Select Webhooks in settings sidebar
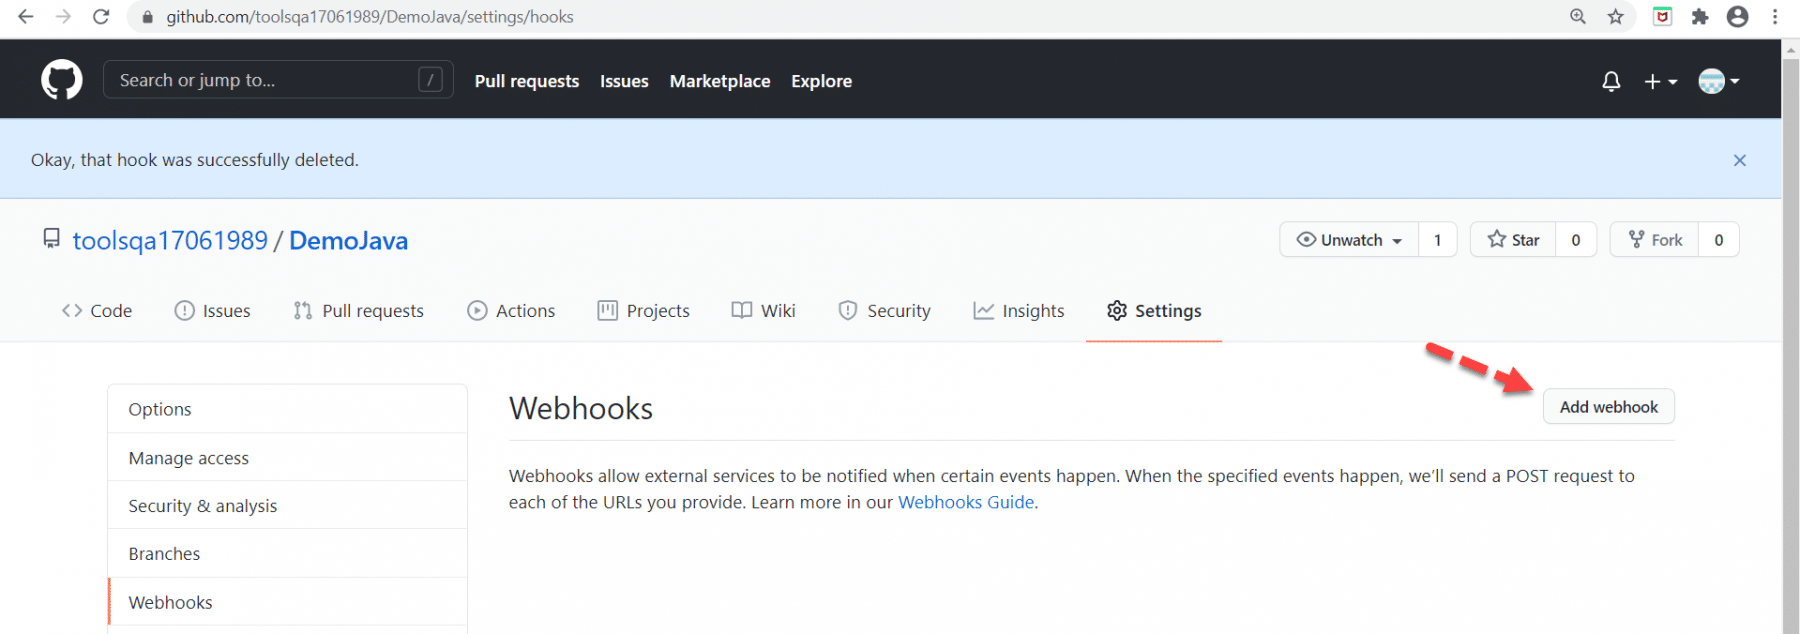Image resolution: width=1800 pixels, height=634 pixels. 287,602
